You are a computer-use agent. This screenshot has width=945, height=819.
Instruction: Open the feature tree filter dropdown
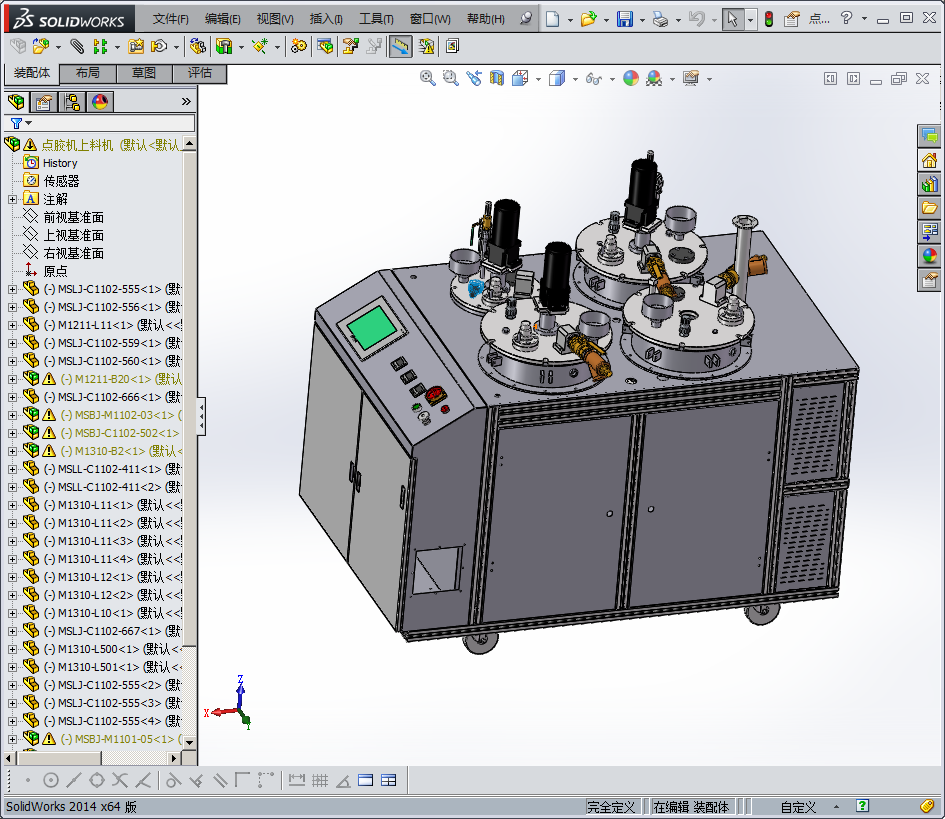click(x=20, y=123)
